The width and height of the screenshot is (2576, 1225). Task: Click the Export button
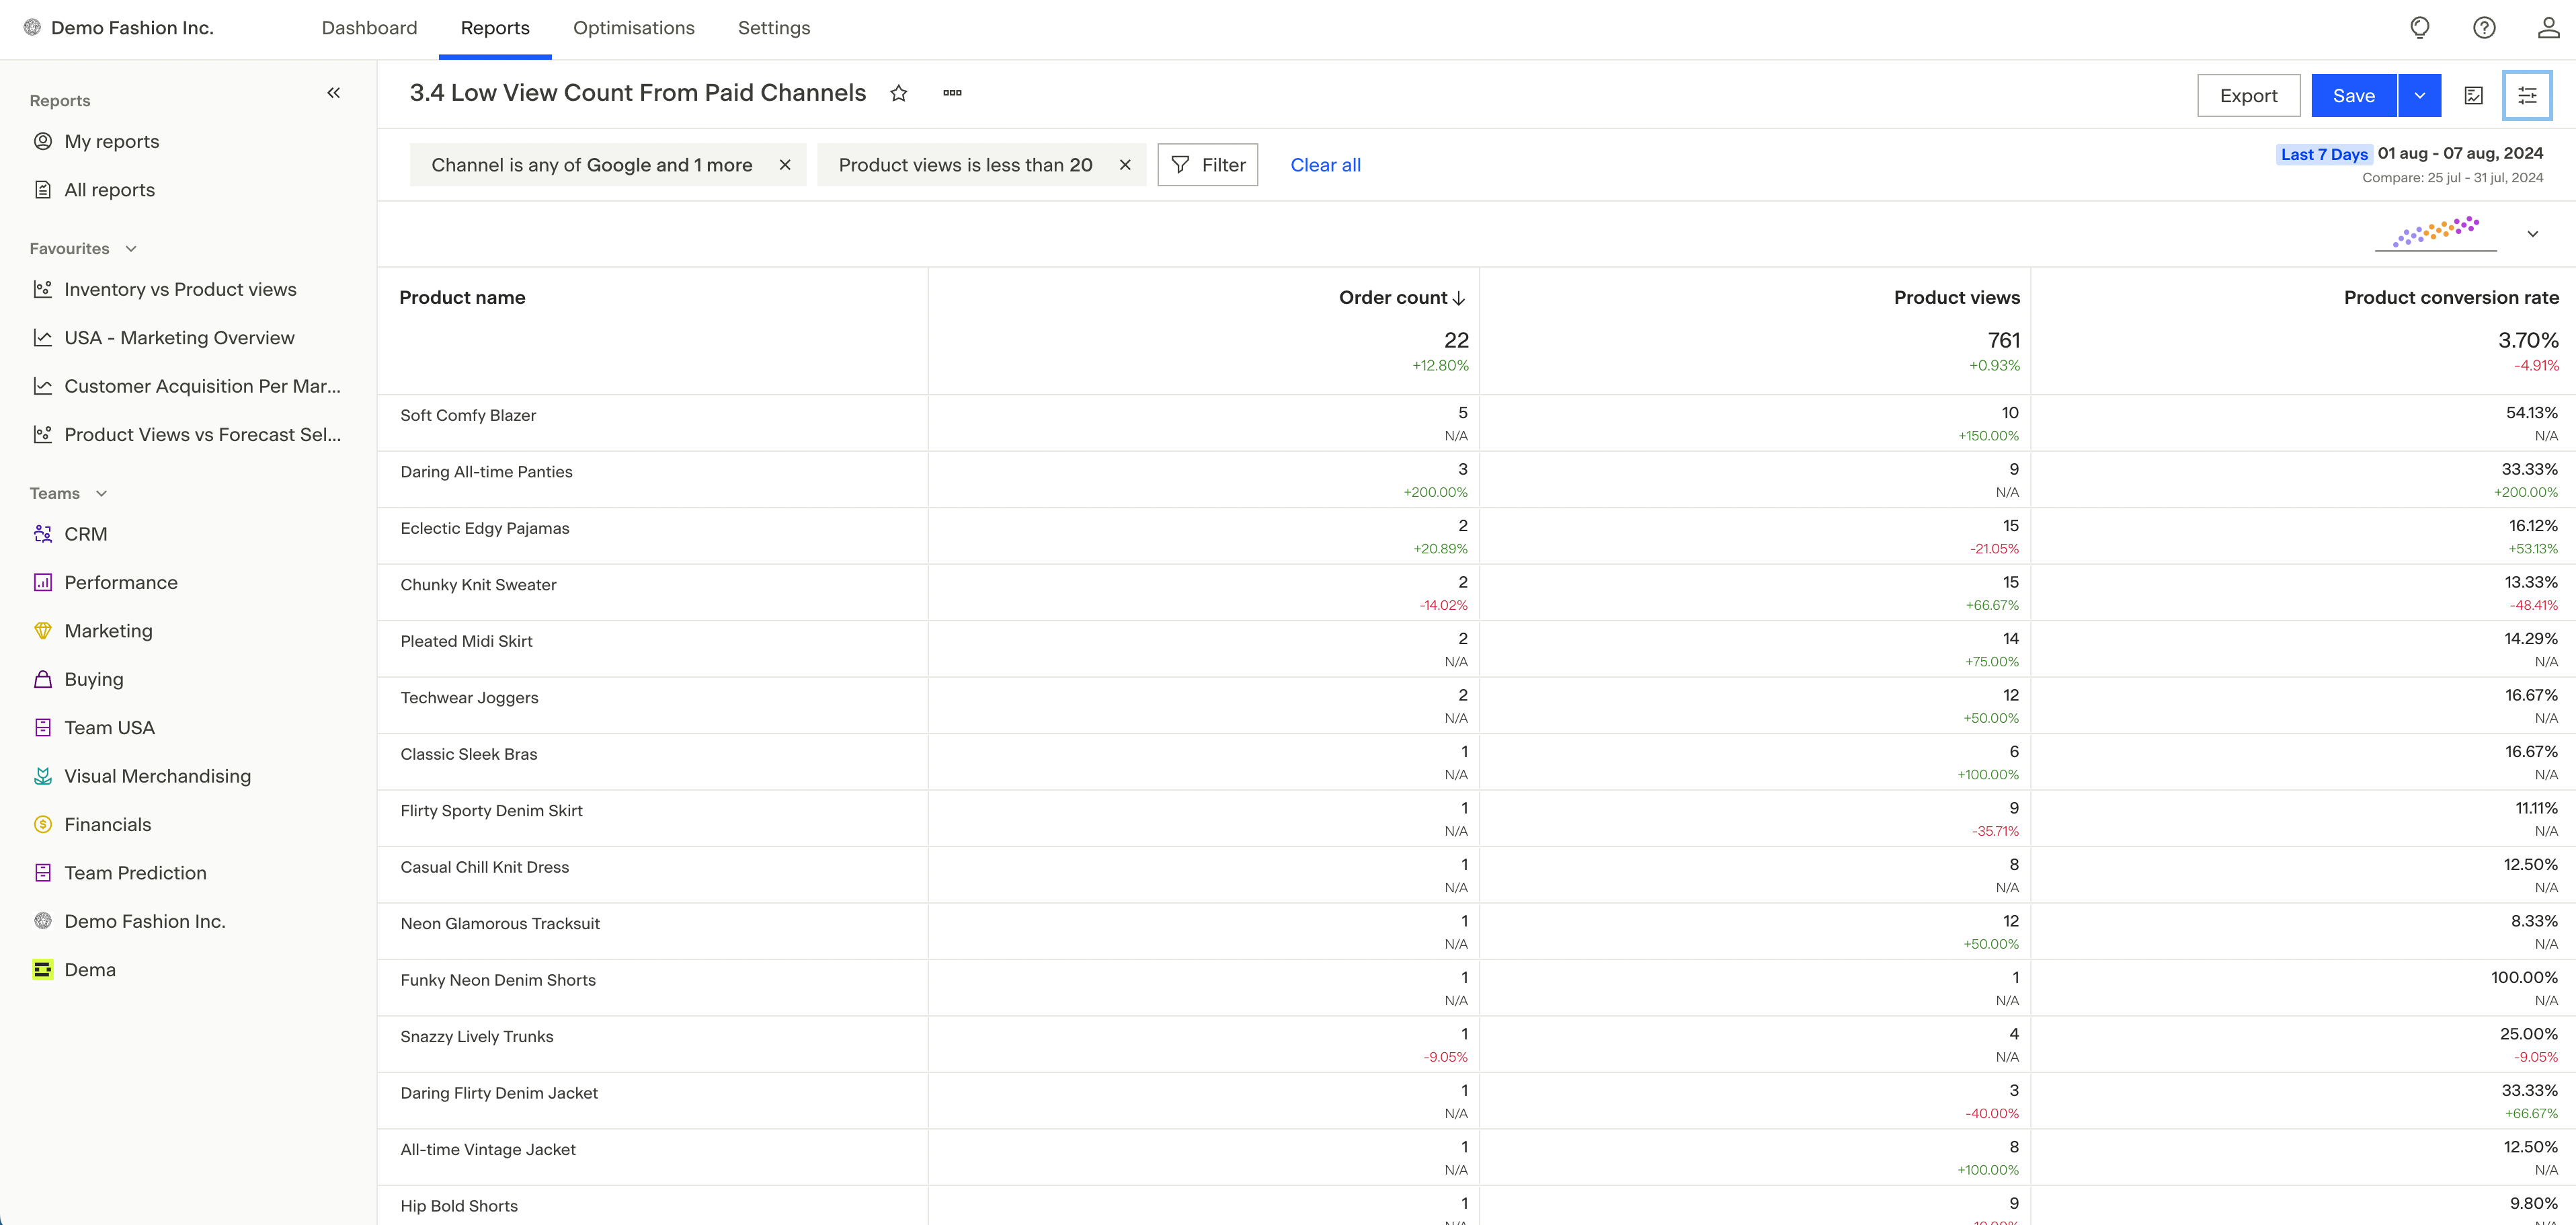[2248, 96]
